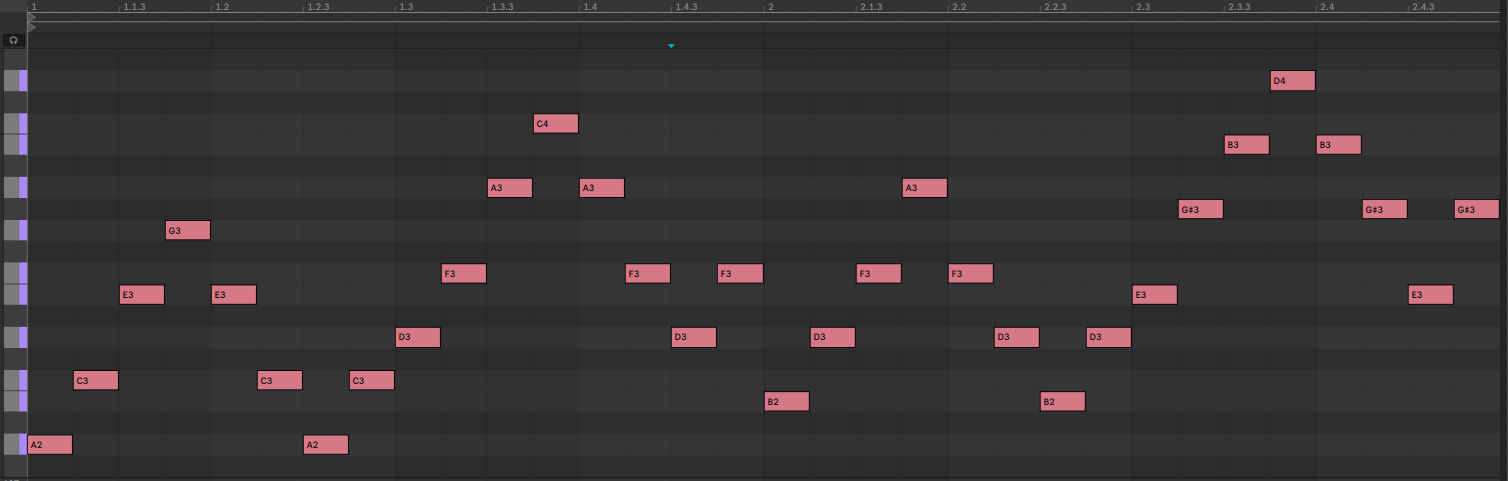Click ruler position 2.3.3
The width and height of the screenshot is (1508, 481).
tap(1238, 7)
